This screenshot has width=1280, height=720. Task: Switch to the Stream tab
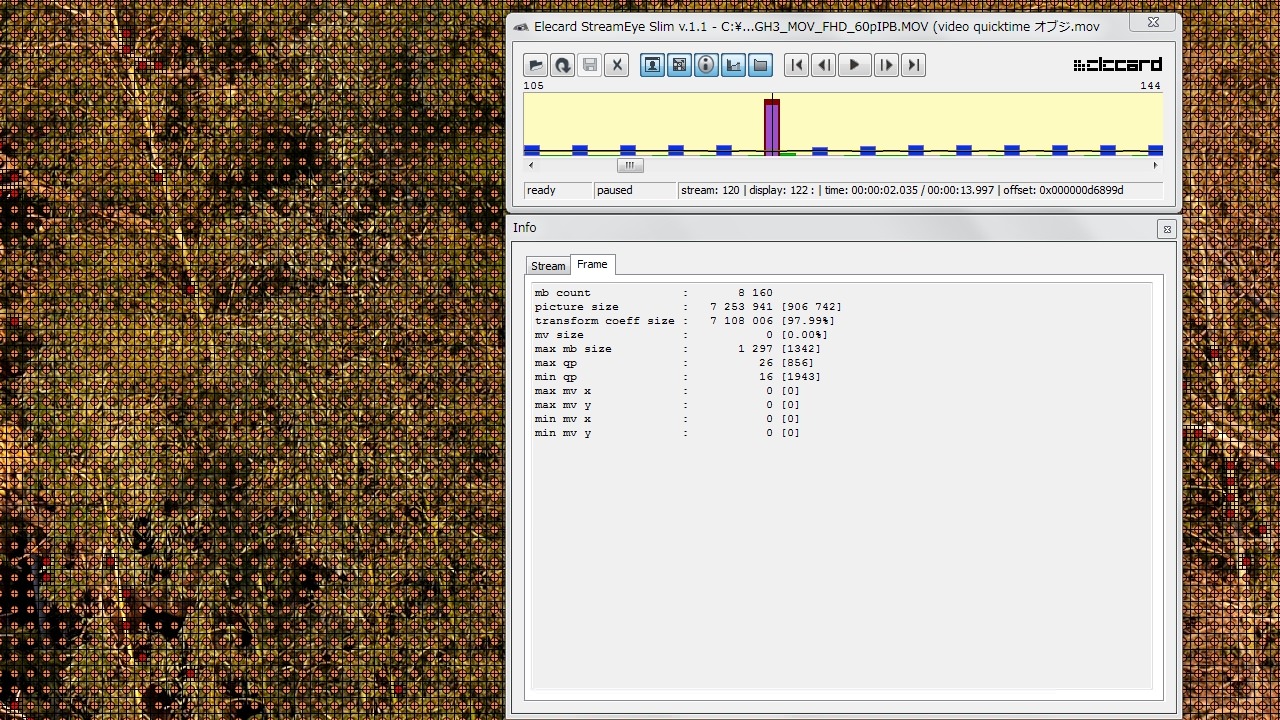click(548, 266)
